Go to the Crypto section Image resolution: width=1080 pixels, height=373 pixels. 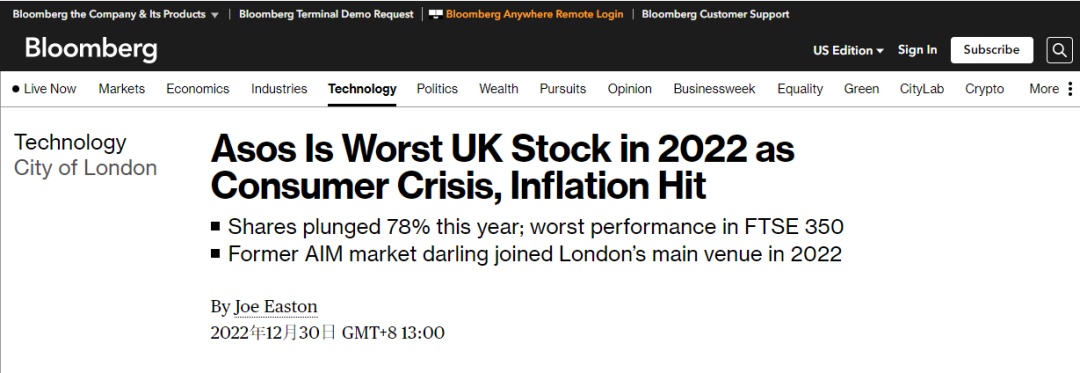[x=984, y=89]
